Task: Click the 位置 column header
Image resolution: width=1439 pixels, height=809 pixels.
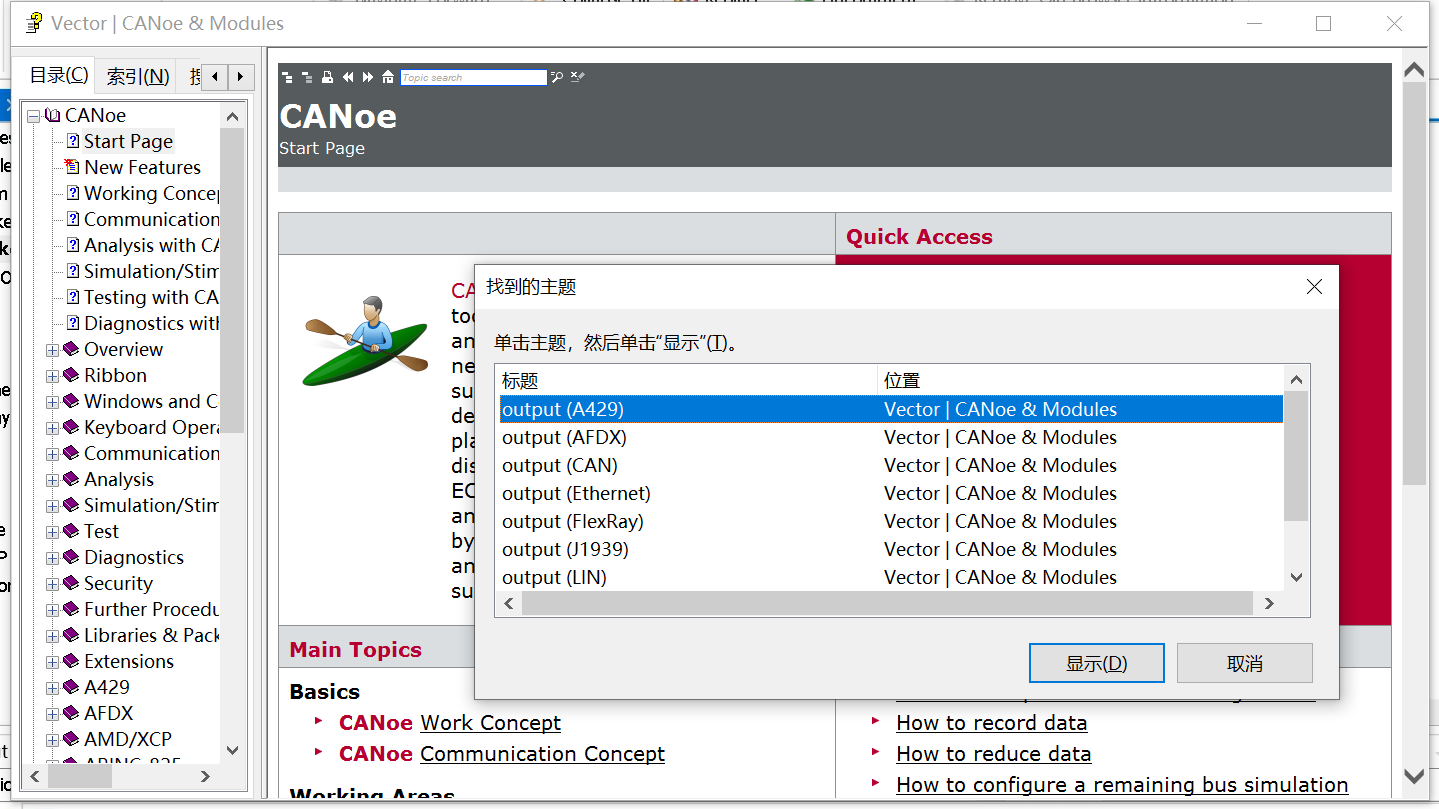Action: click(1080, 380)
